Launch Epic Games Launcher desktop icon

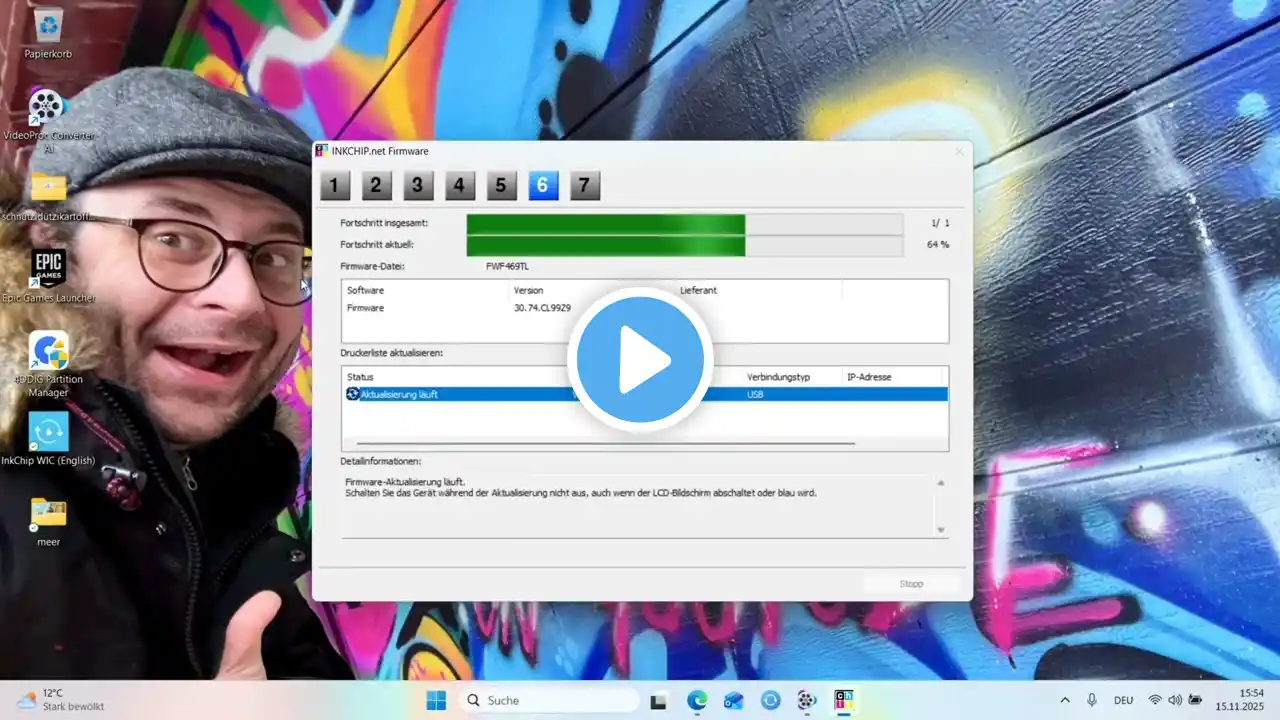click(48, 268)
